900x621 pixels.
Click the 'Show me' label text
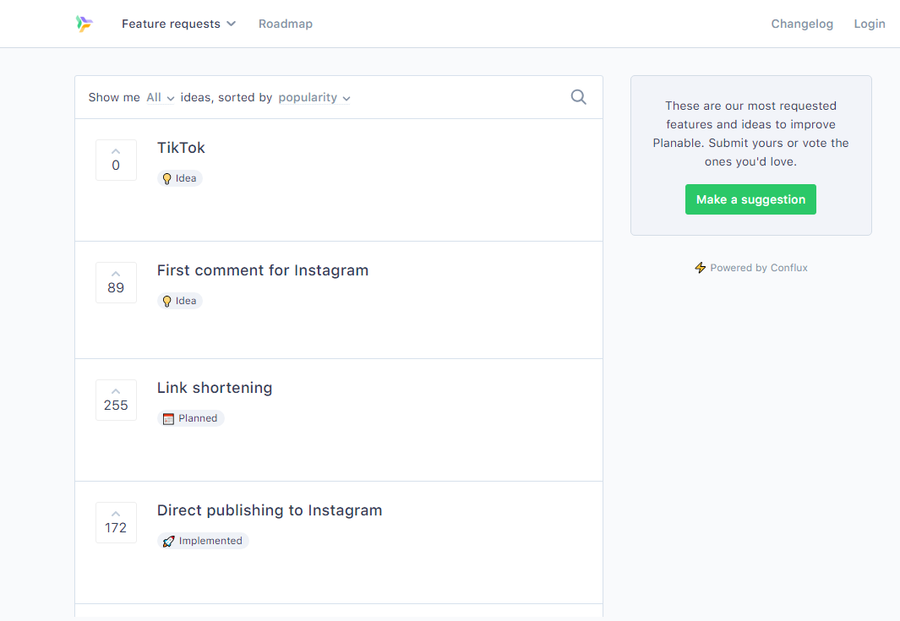click(114, 98)
